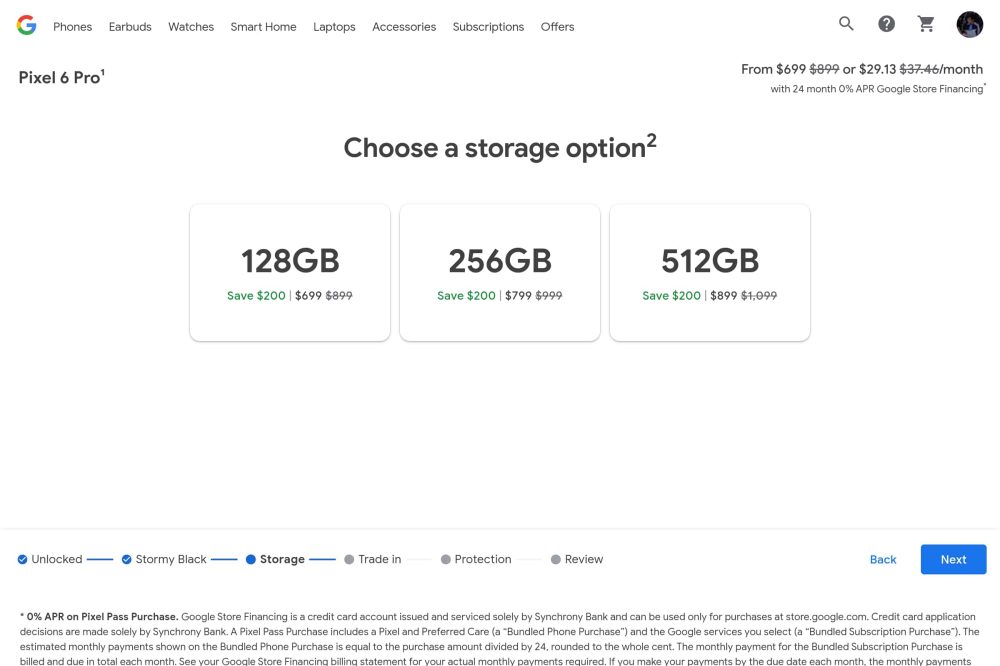The width and height of the screenshot is (1000, 666).
Task: Open the search icon
Action: tap(845, 23)
